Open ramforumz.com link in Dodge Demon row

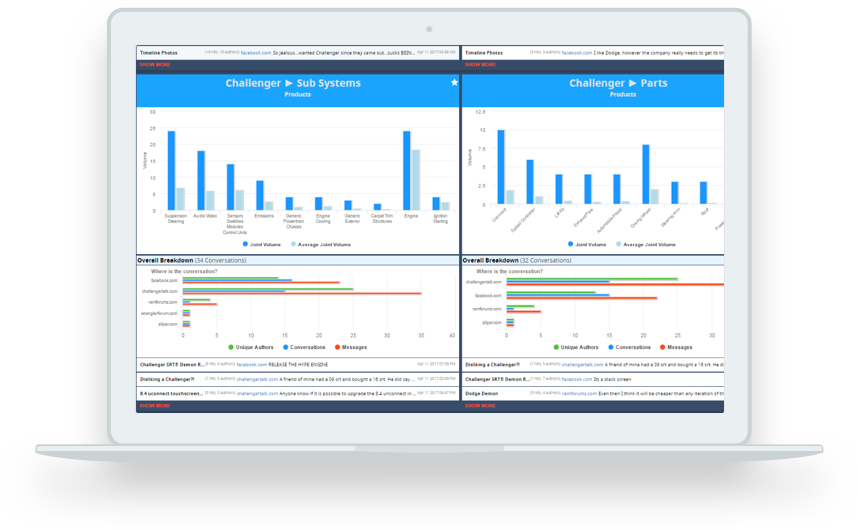[579, 393]
